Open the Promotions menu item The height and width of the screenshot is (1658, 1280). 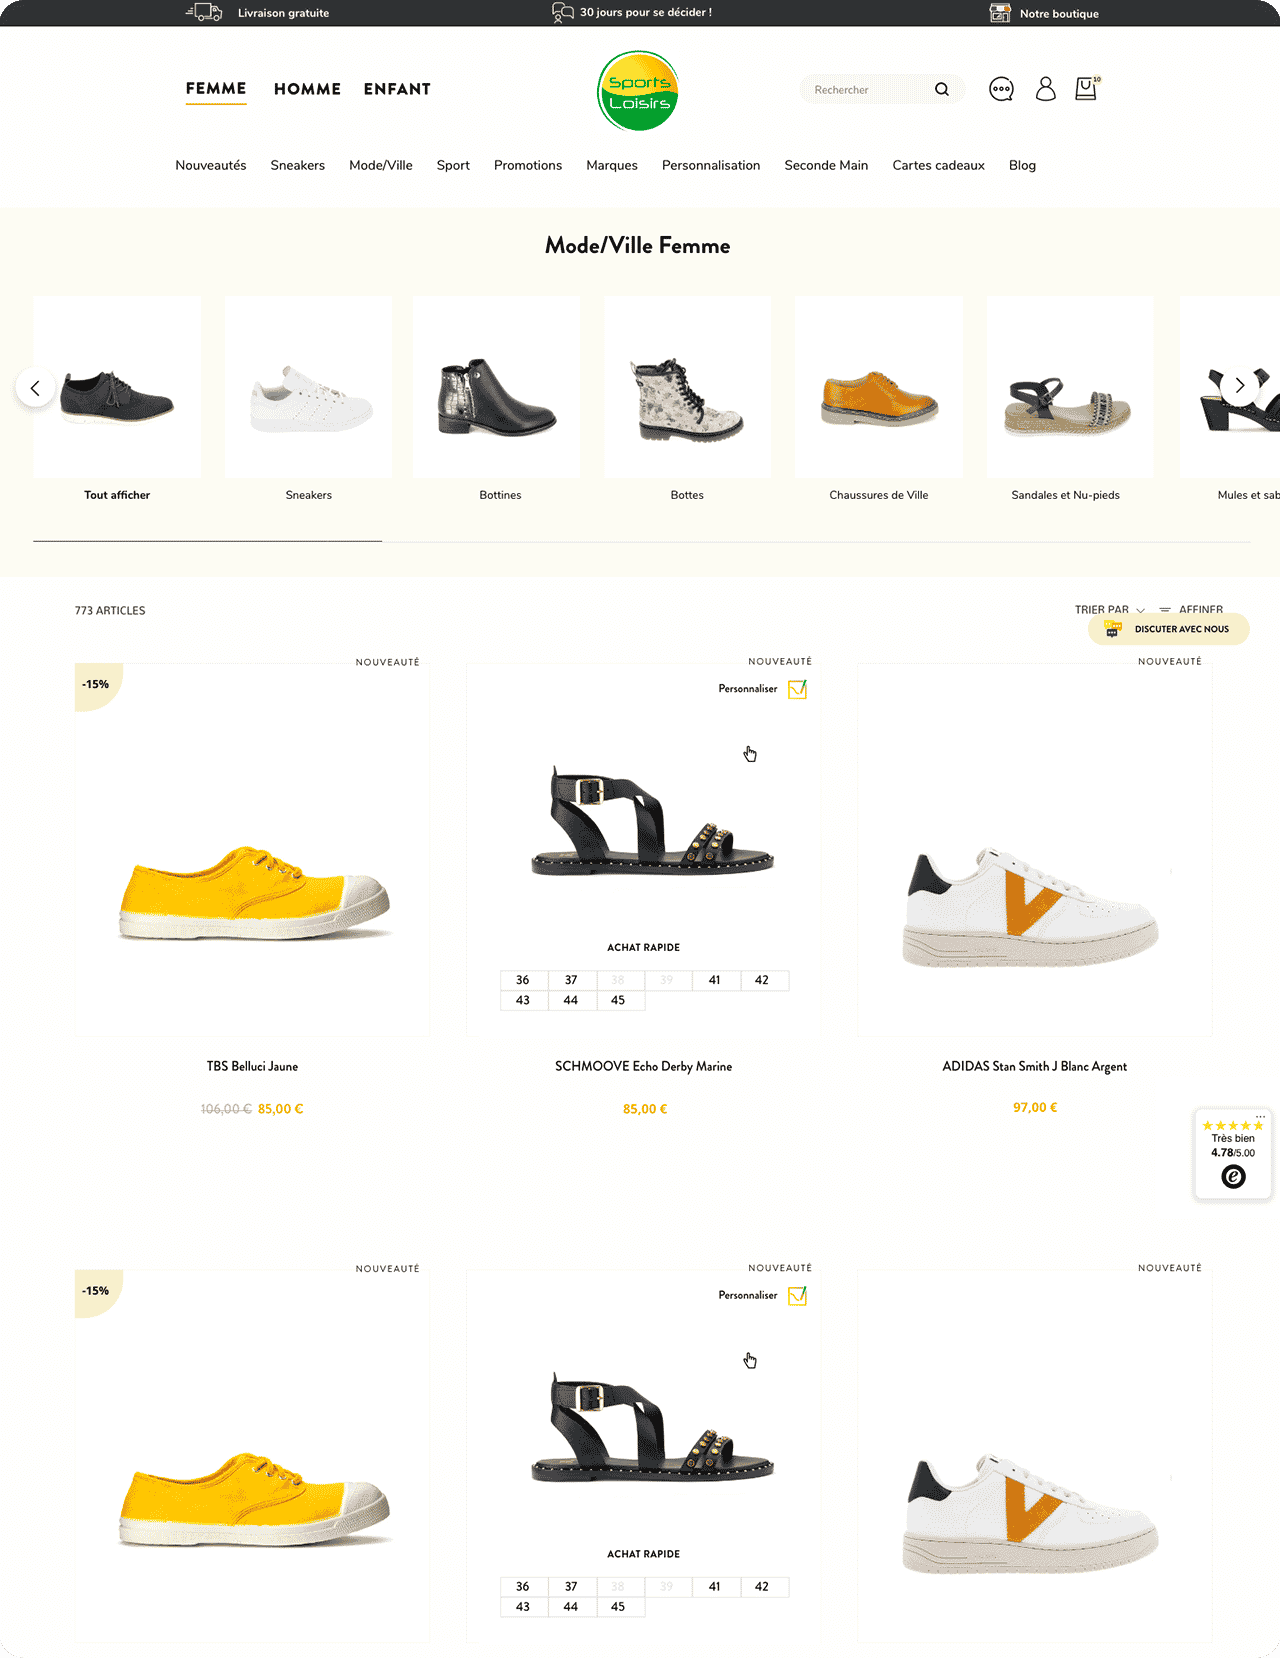click(x=528, y=165)
